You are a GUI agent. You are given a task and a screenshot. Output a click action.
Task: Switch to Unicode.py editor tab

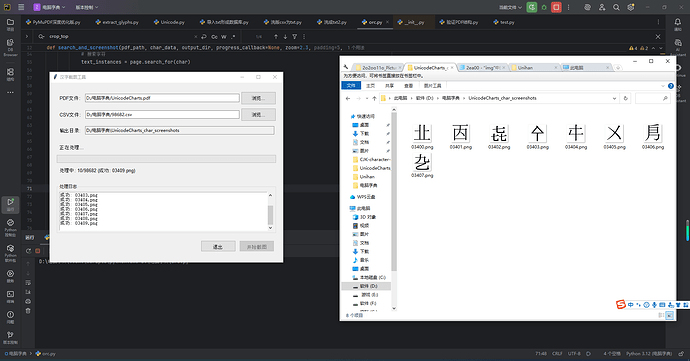tap(169, 22)
